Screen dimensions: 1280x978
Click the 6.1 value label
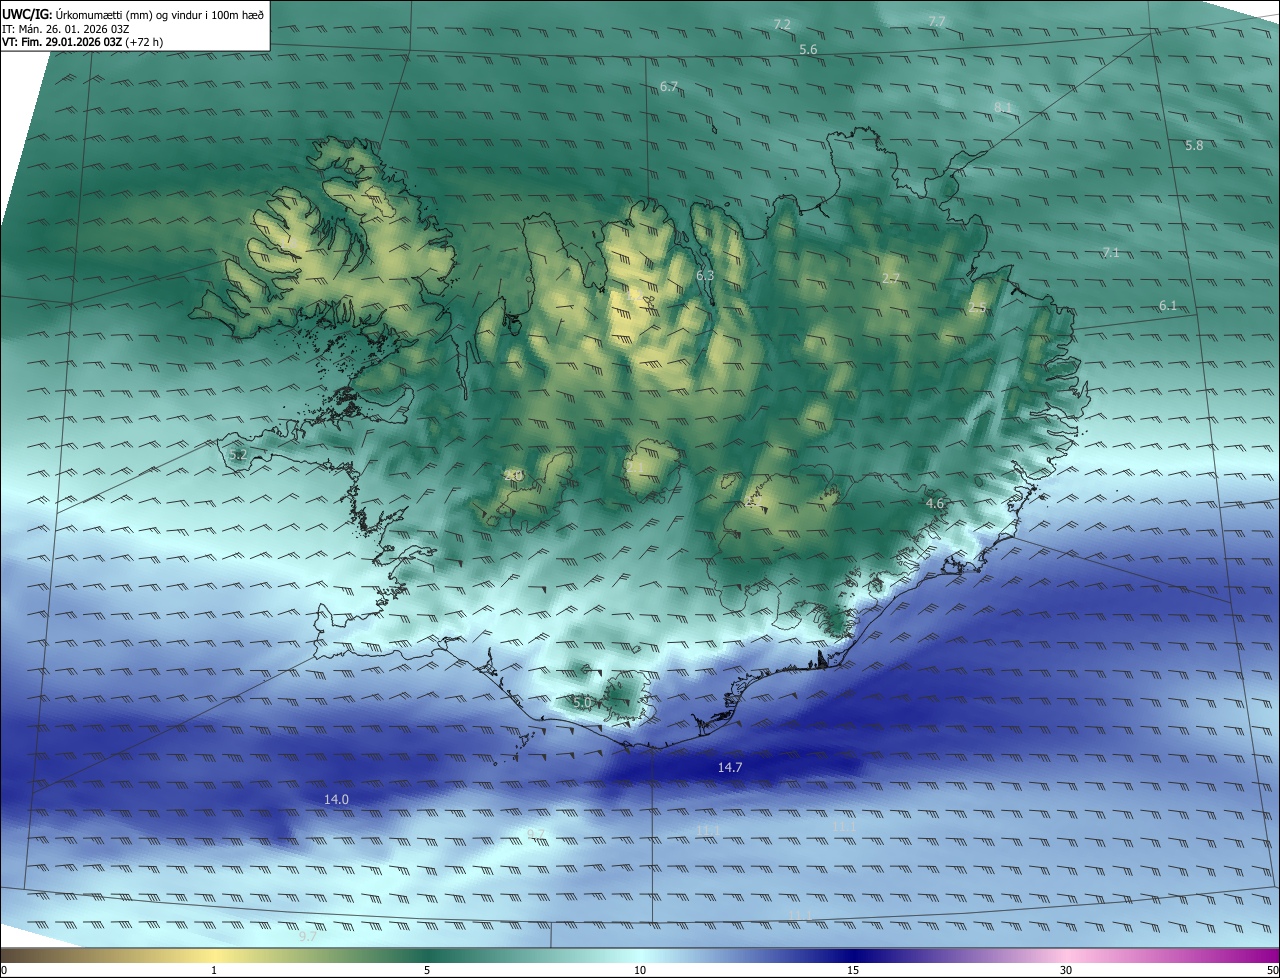(x=1168, y=305)
